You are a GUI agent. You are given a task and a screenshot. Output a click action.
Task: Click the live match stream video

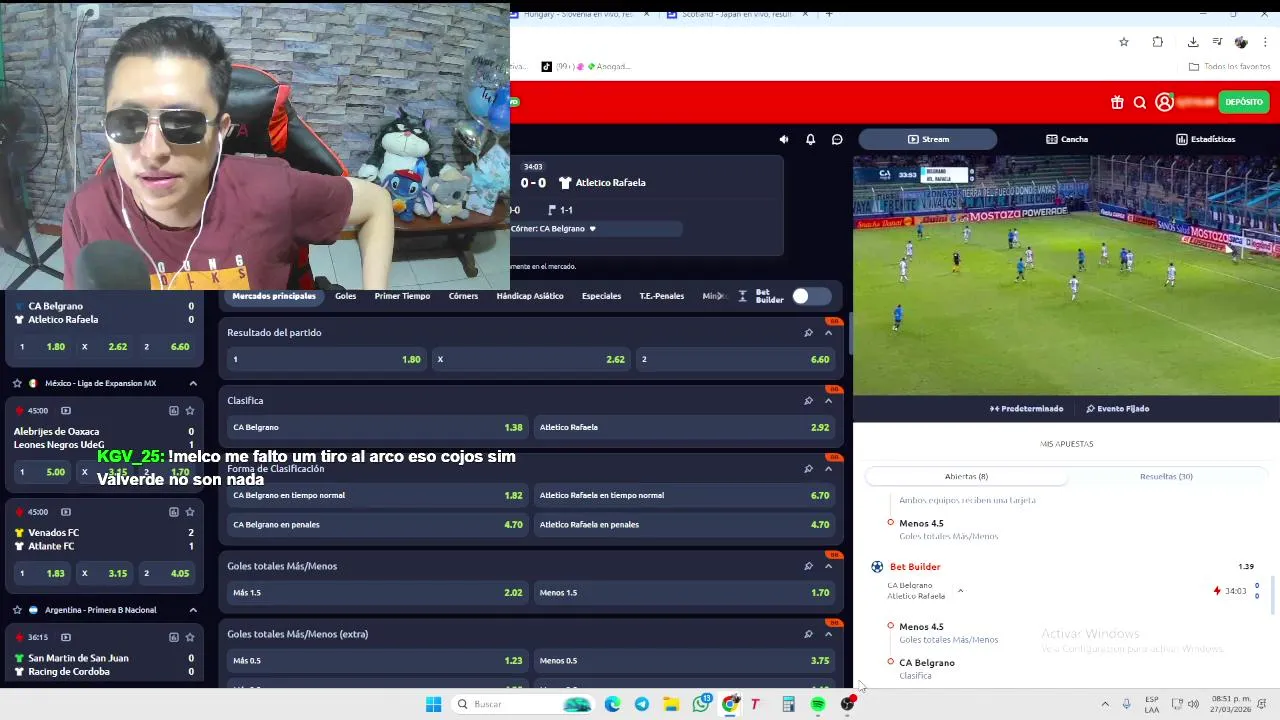tap(1066, 274)
